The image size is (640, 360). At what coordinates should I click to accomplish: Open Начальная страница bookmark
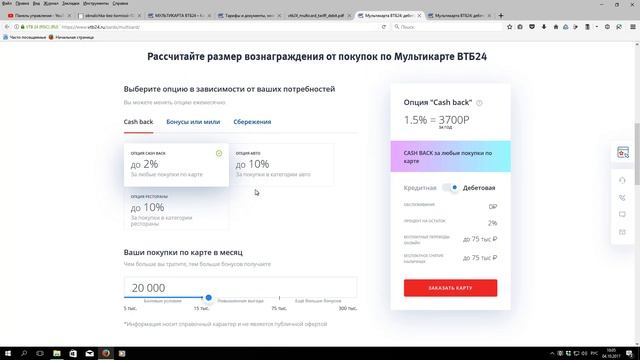pos(71,37)
